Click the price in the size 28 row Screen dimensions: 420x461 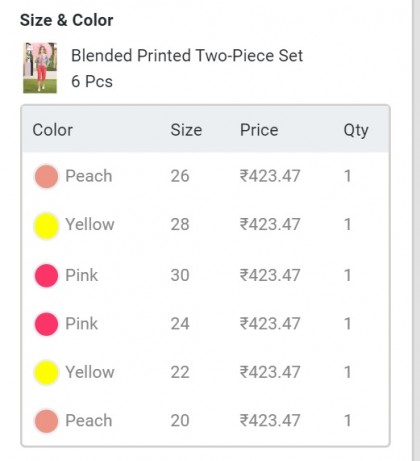click(x=270, y=224)
